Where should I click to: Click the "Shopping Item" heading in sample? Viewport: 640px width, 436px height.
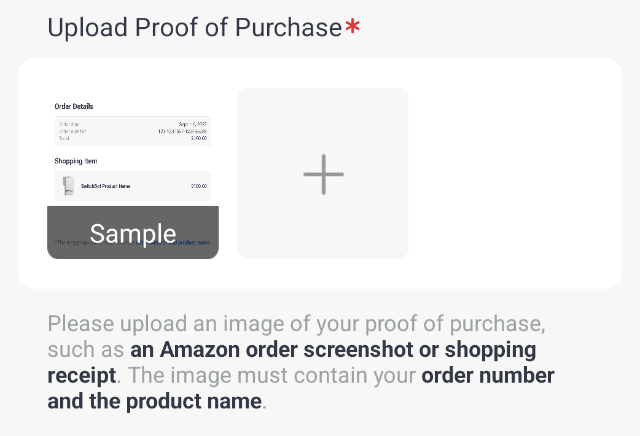(76, 160)
